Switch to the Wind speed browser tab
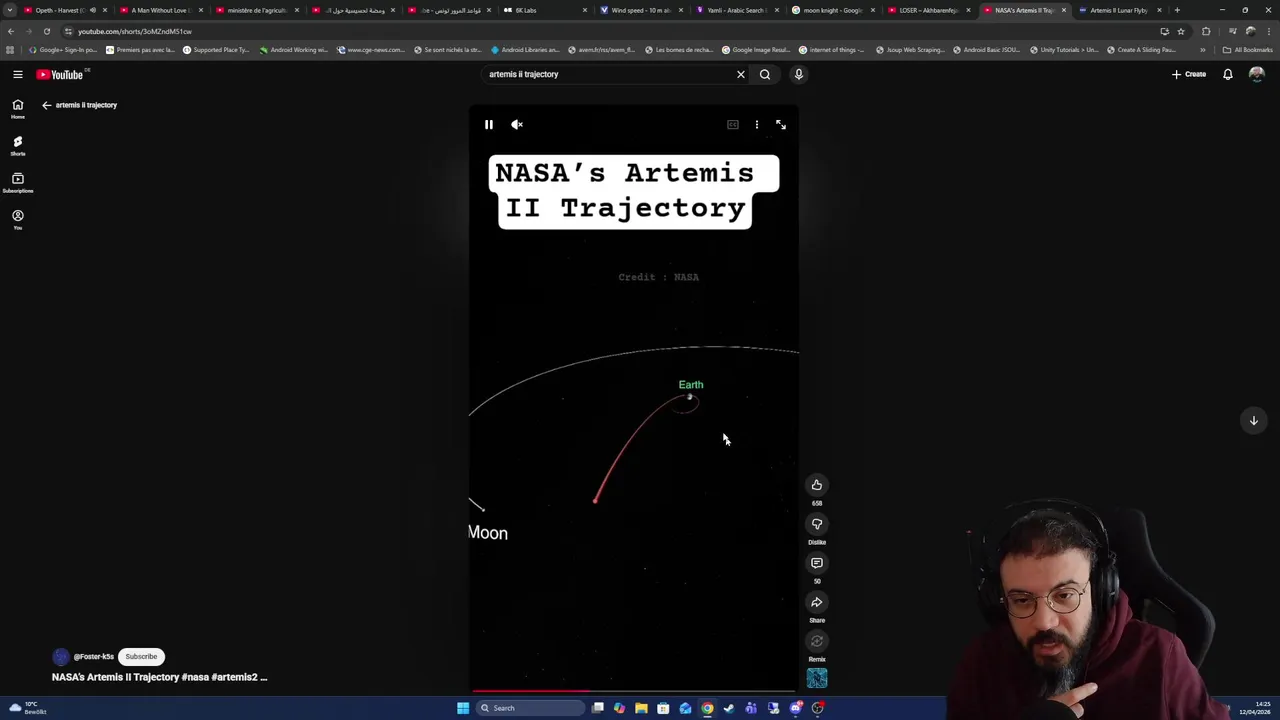The image size is (1280, 720). pos(640,10)
